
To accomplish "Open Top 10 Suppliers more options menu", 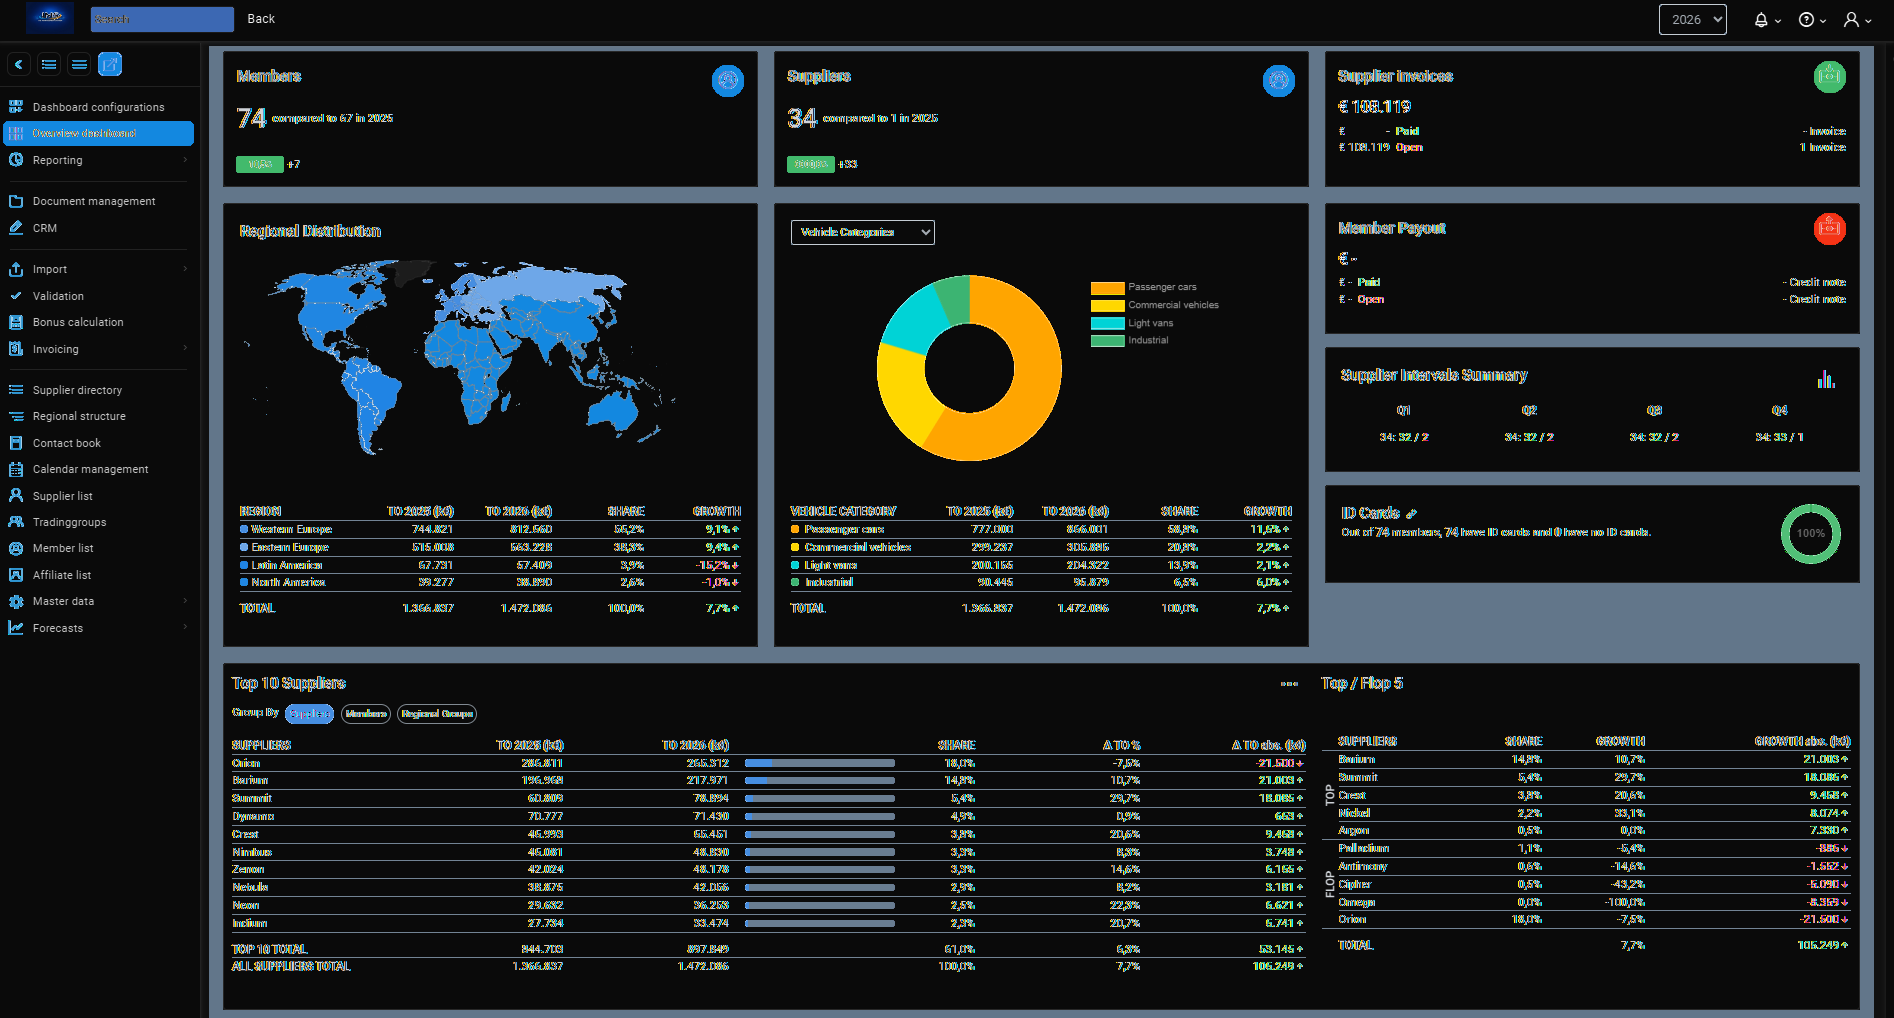I will [x=1289, y=684].
